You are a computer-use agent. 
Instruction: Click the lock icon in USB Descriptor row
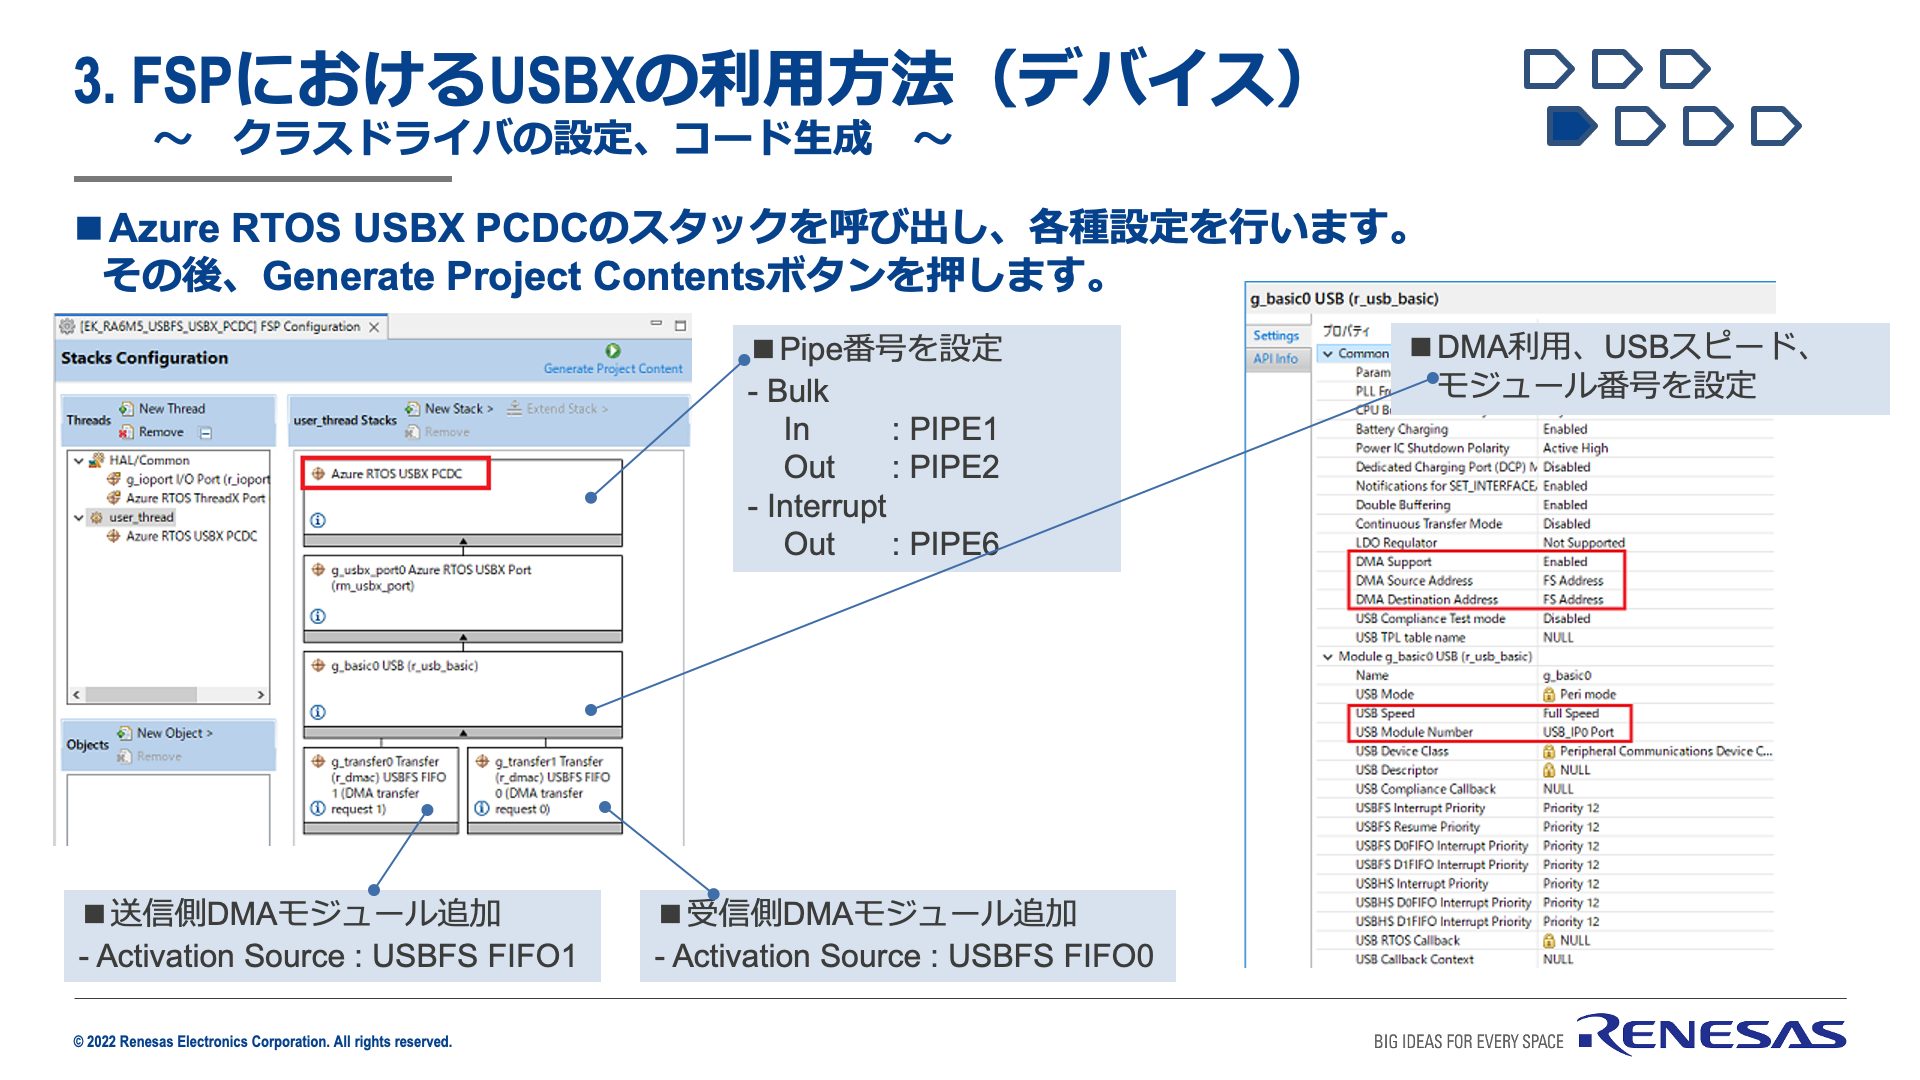point(1549,770)
